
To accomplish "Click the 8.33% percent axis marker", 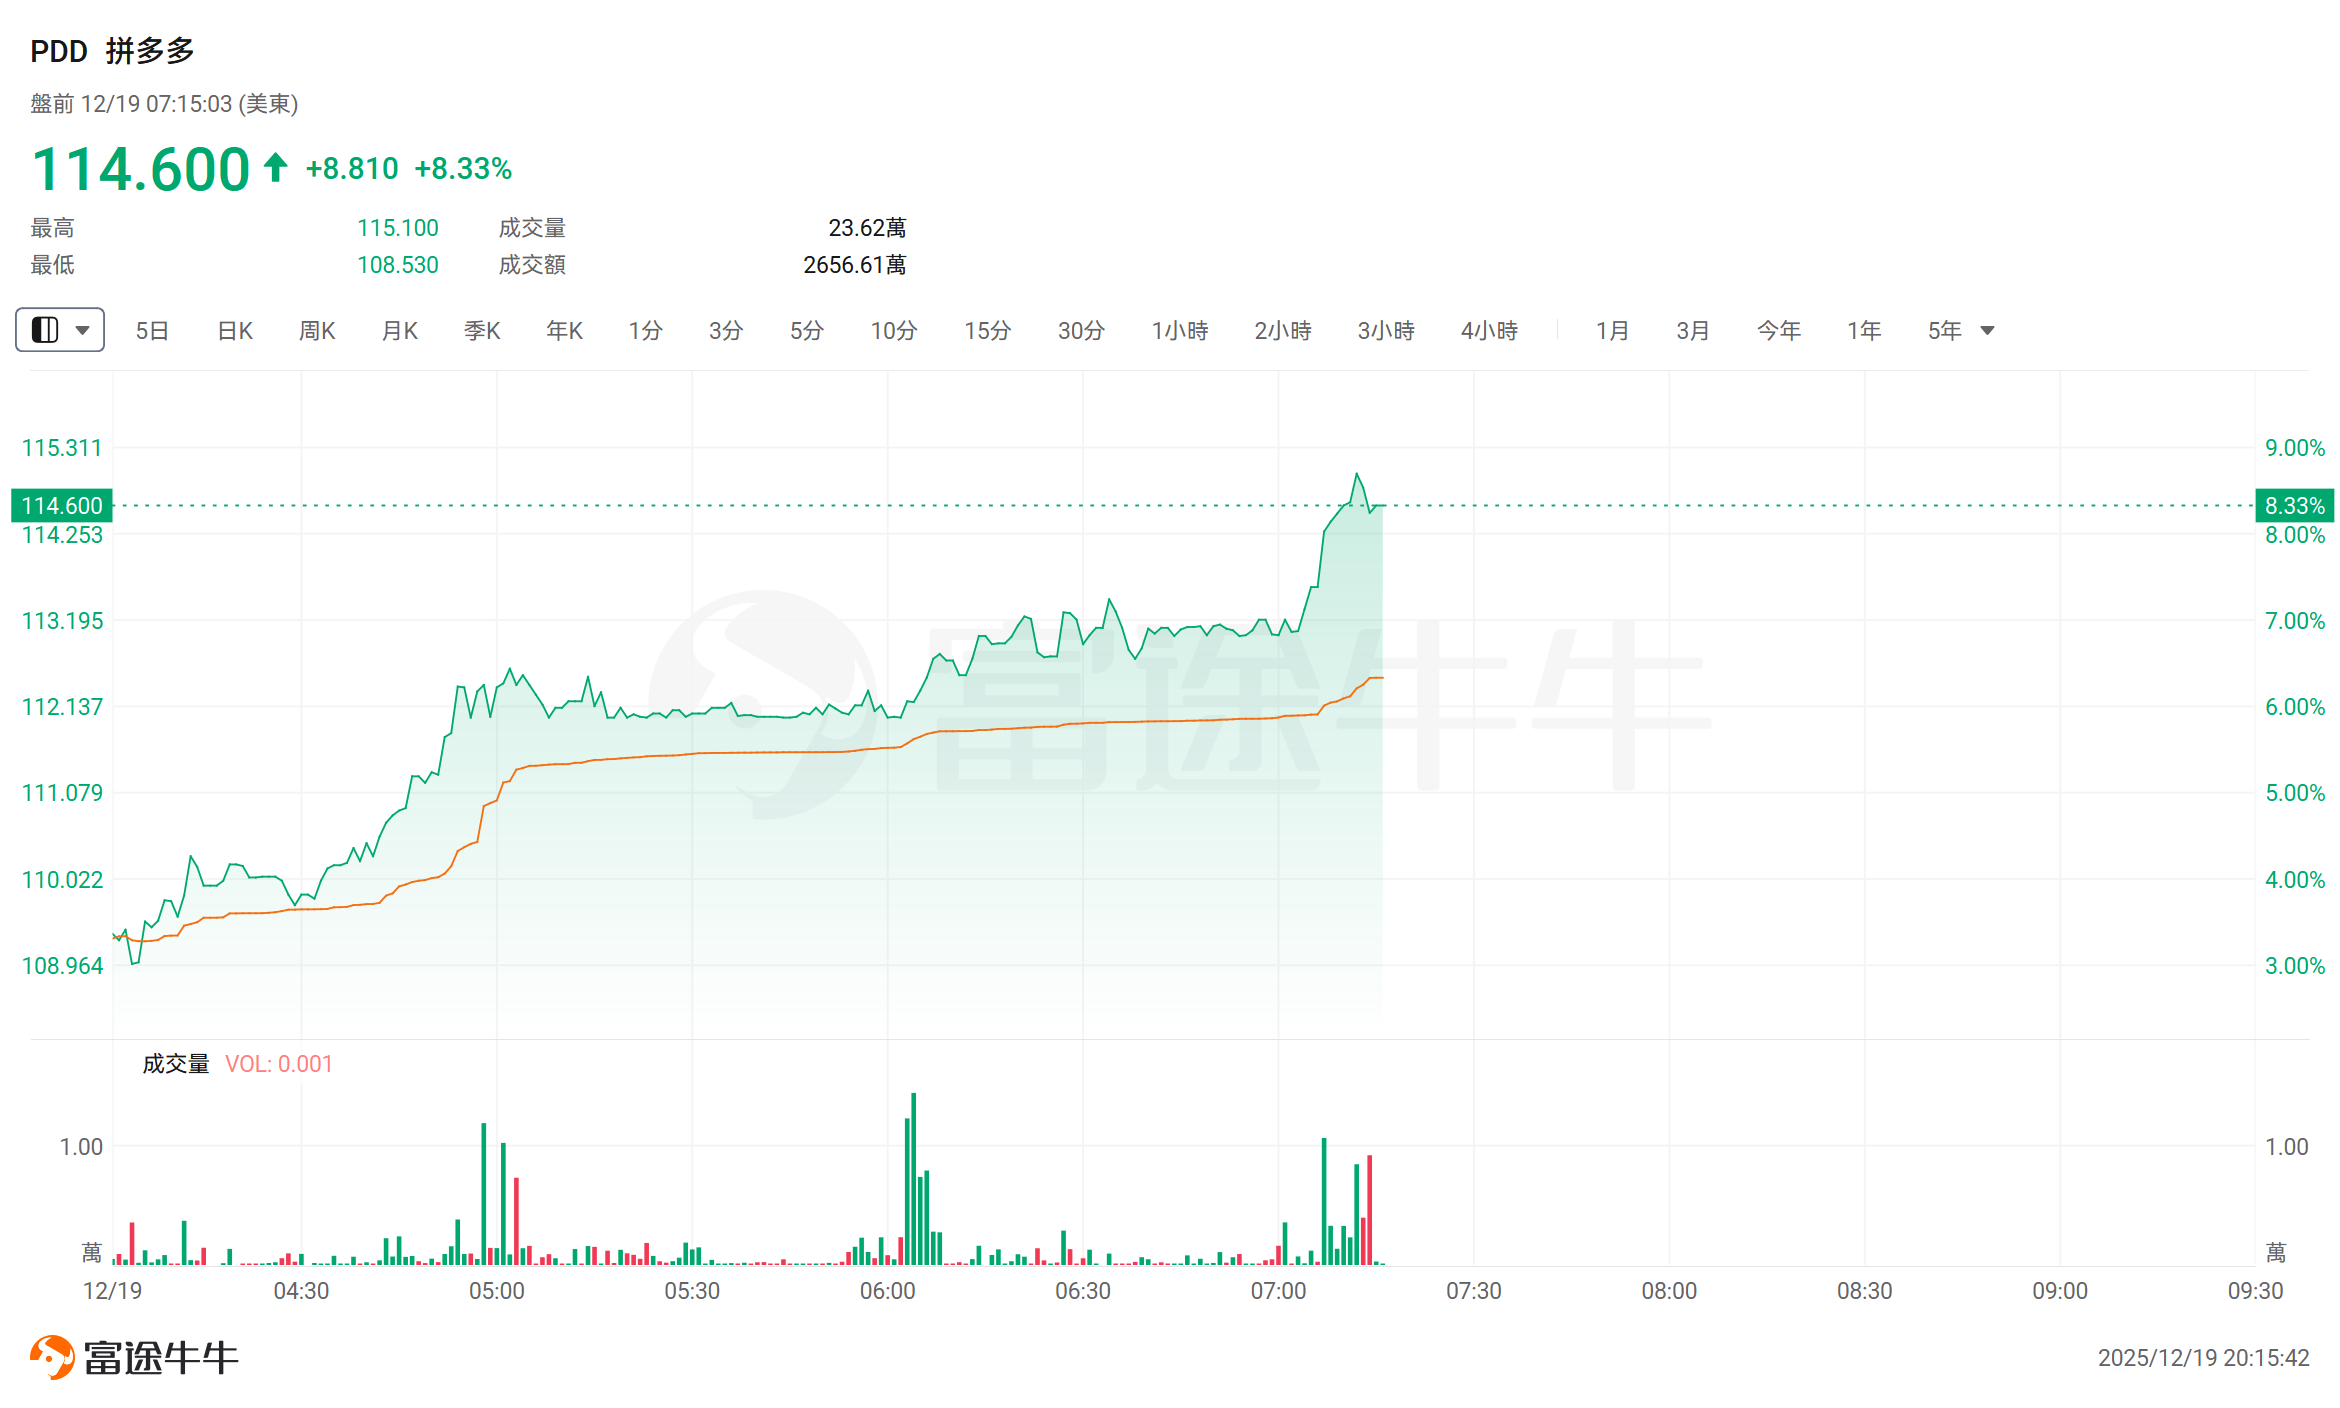I will pos(2294,506).
